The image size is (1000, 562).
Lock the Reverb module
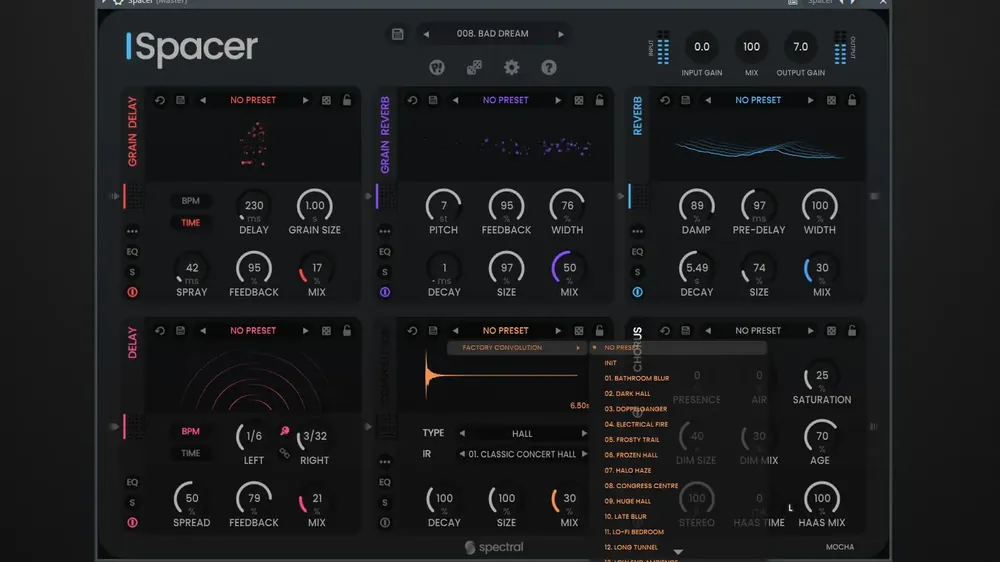852,100
